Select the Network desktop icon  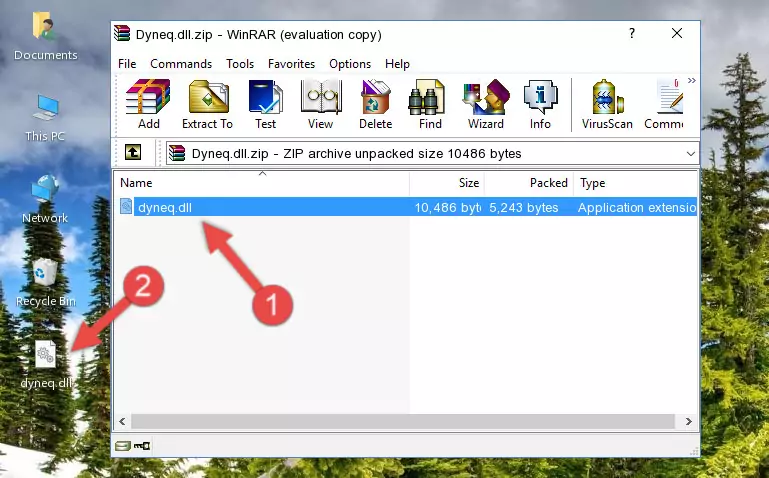pyautogui.click(x=45, y=199)
